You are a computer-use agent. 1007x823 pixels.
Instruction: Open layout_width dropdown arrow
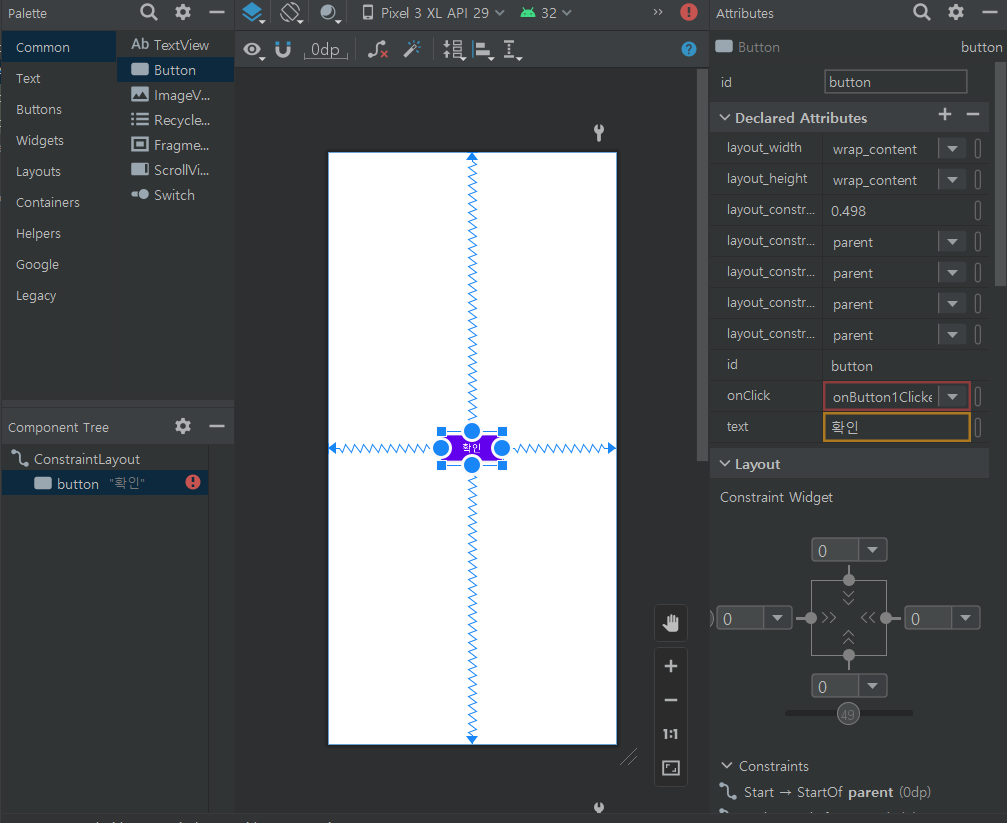pos(952,149)
